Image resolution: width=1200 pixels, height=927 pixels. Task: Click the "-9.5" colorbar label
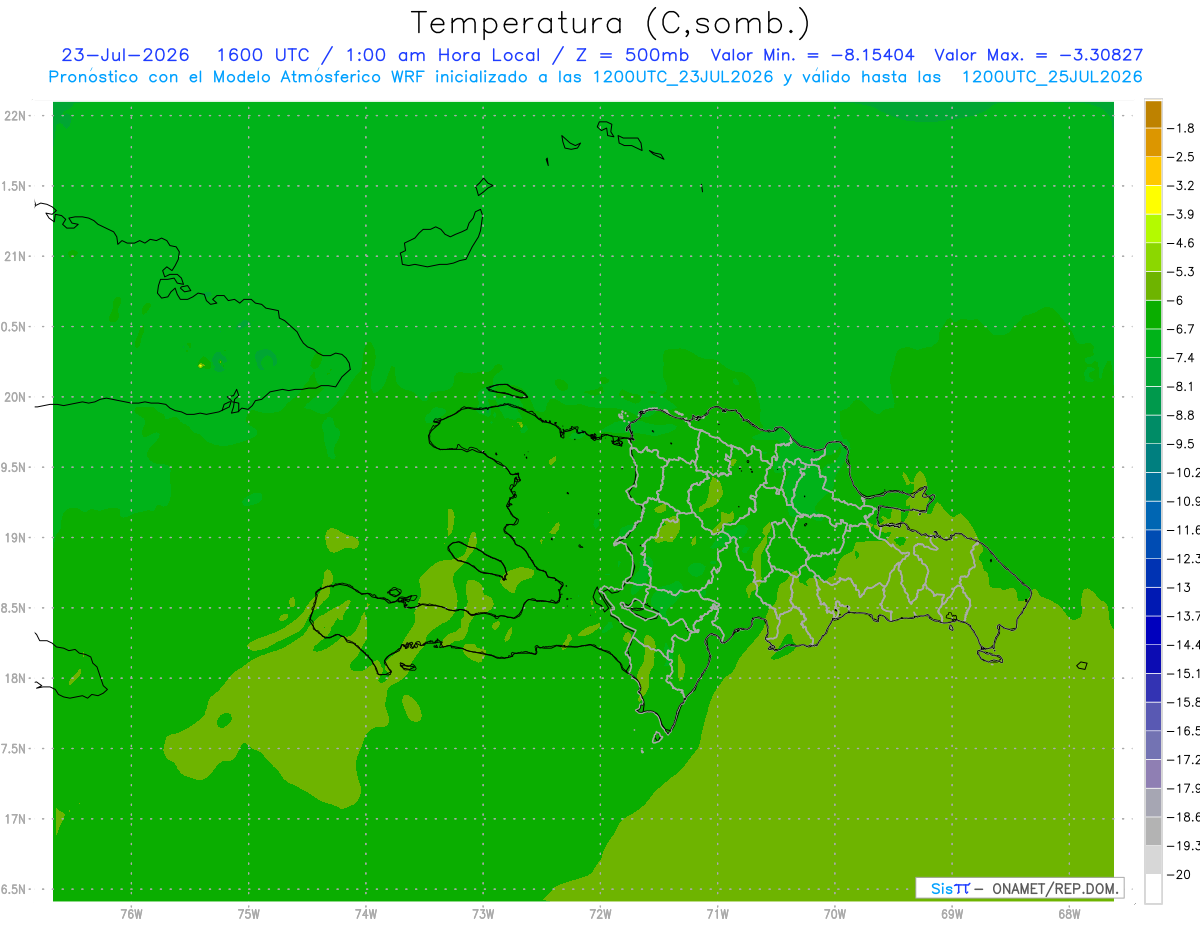pos(1180,444)
